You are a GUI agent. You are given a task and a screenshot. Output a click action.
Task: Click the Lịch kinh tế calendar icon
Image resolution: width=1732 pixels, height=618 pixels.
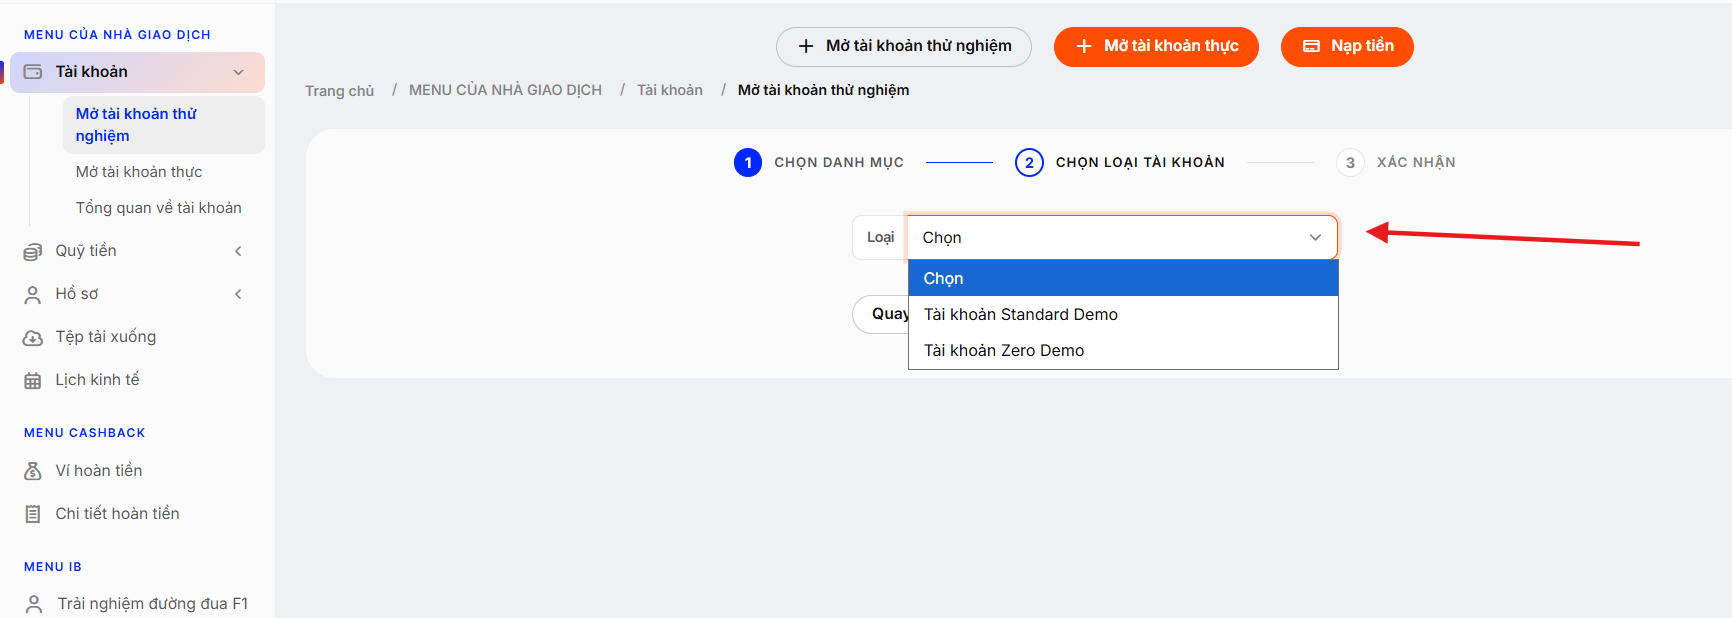(x=33, y=381)
